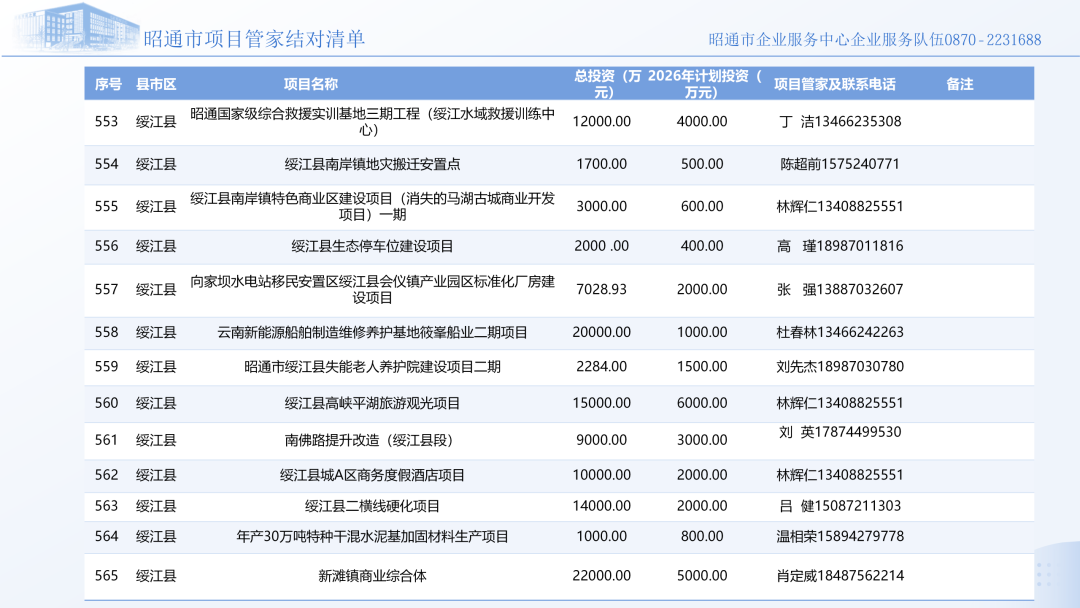Click contact 丁 洁13466235308
This screenshot has width=1080, height=608.
pyautogui.click(x=840, y=122)
